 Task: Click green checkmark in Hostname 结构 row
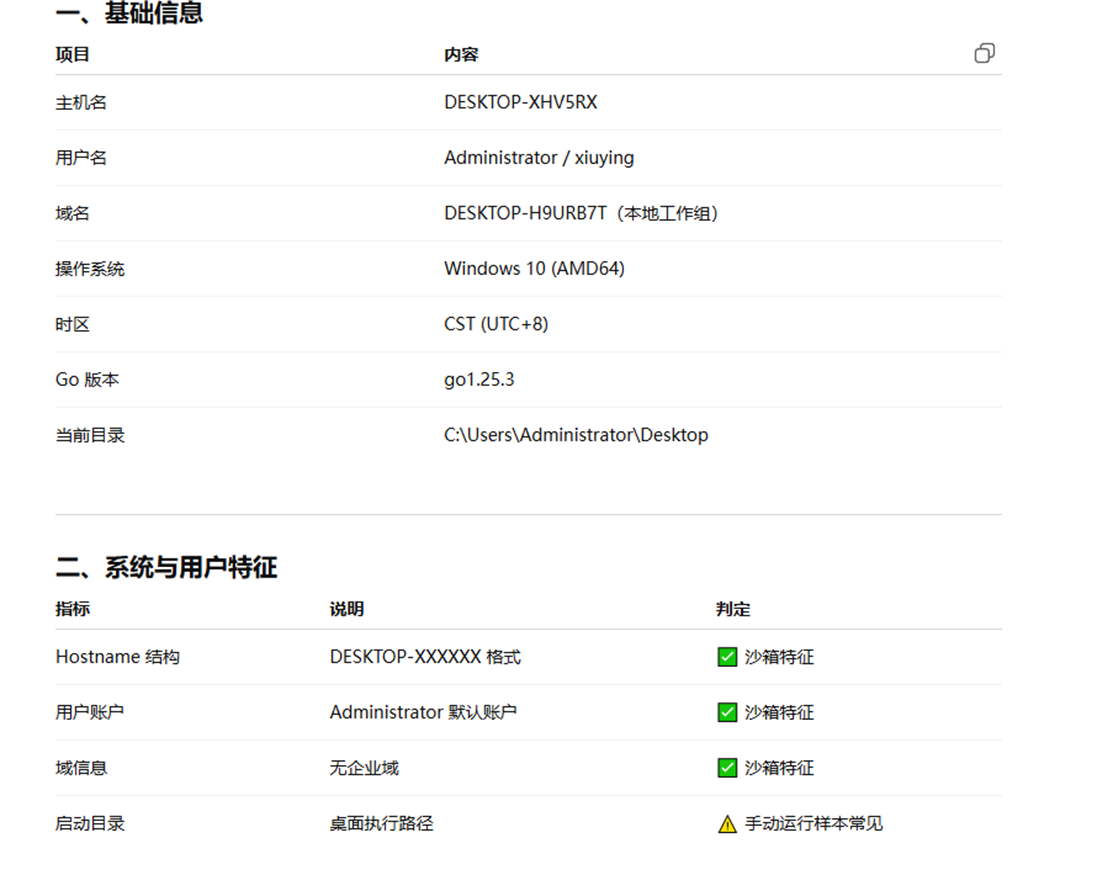pos(728,657)
